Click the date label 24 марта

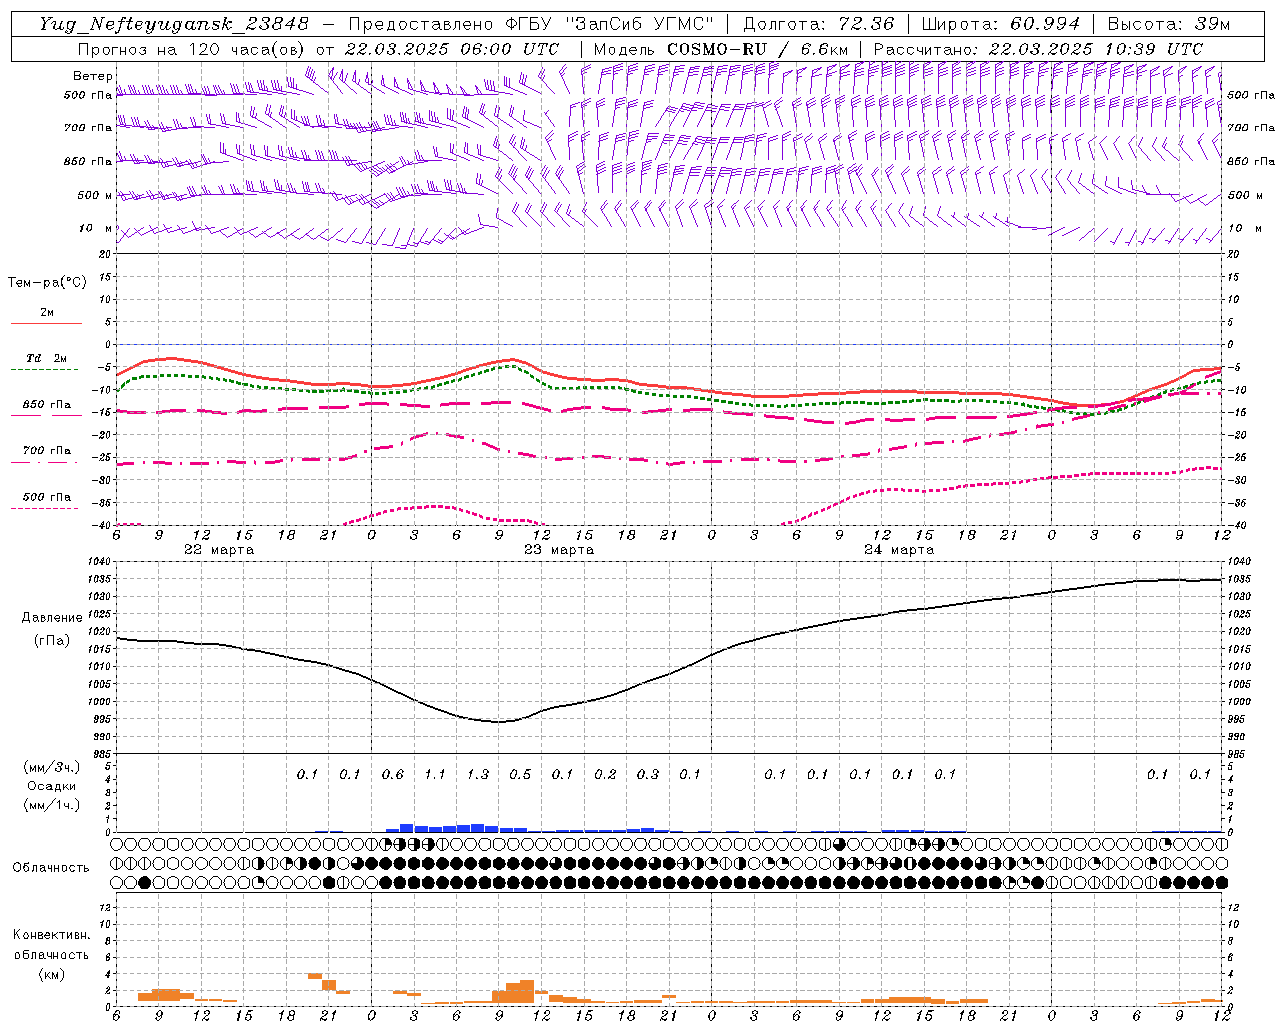tap(899, 550)
